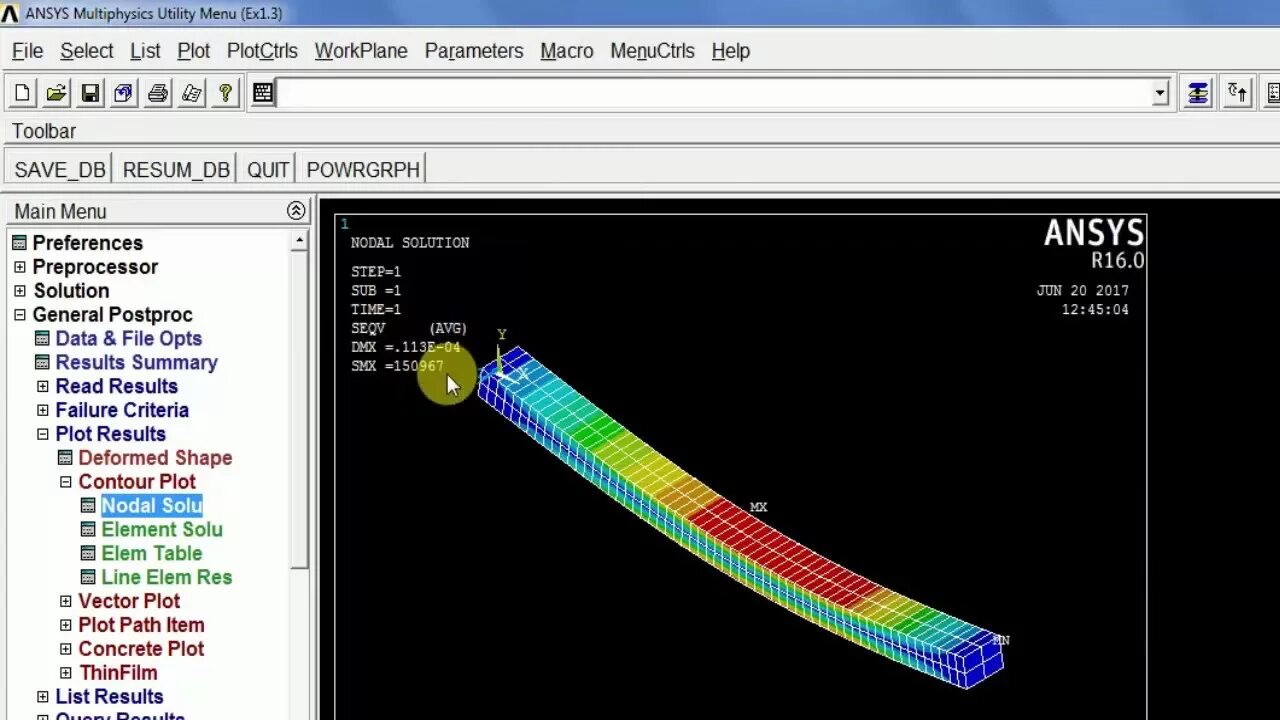Click the Element Solu item icon
The height and width of the screenshot is (720, 1280).
click(x=88, y=530)
